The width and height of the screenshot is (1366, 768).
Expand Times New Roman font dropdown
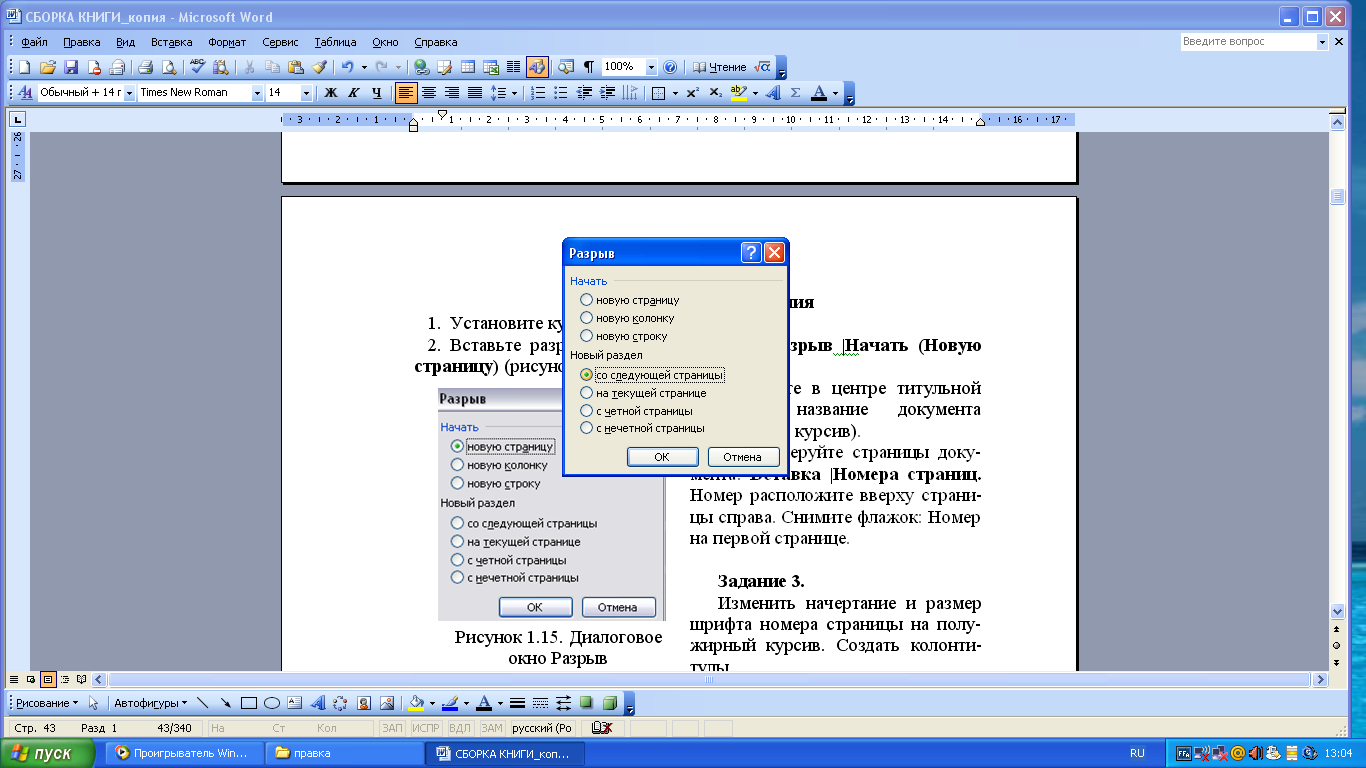point(257,93)
